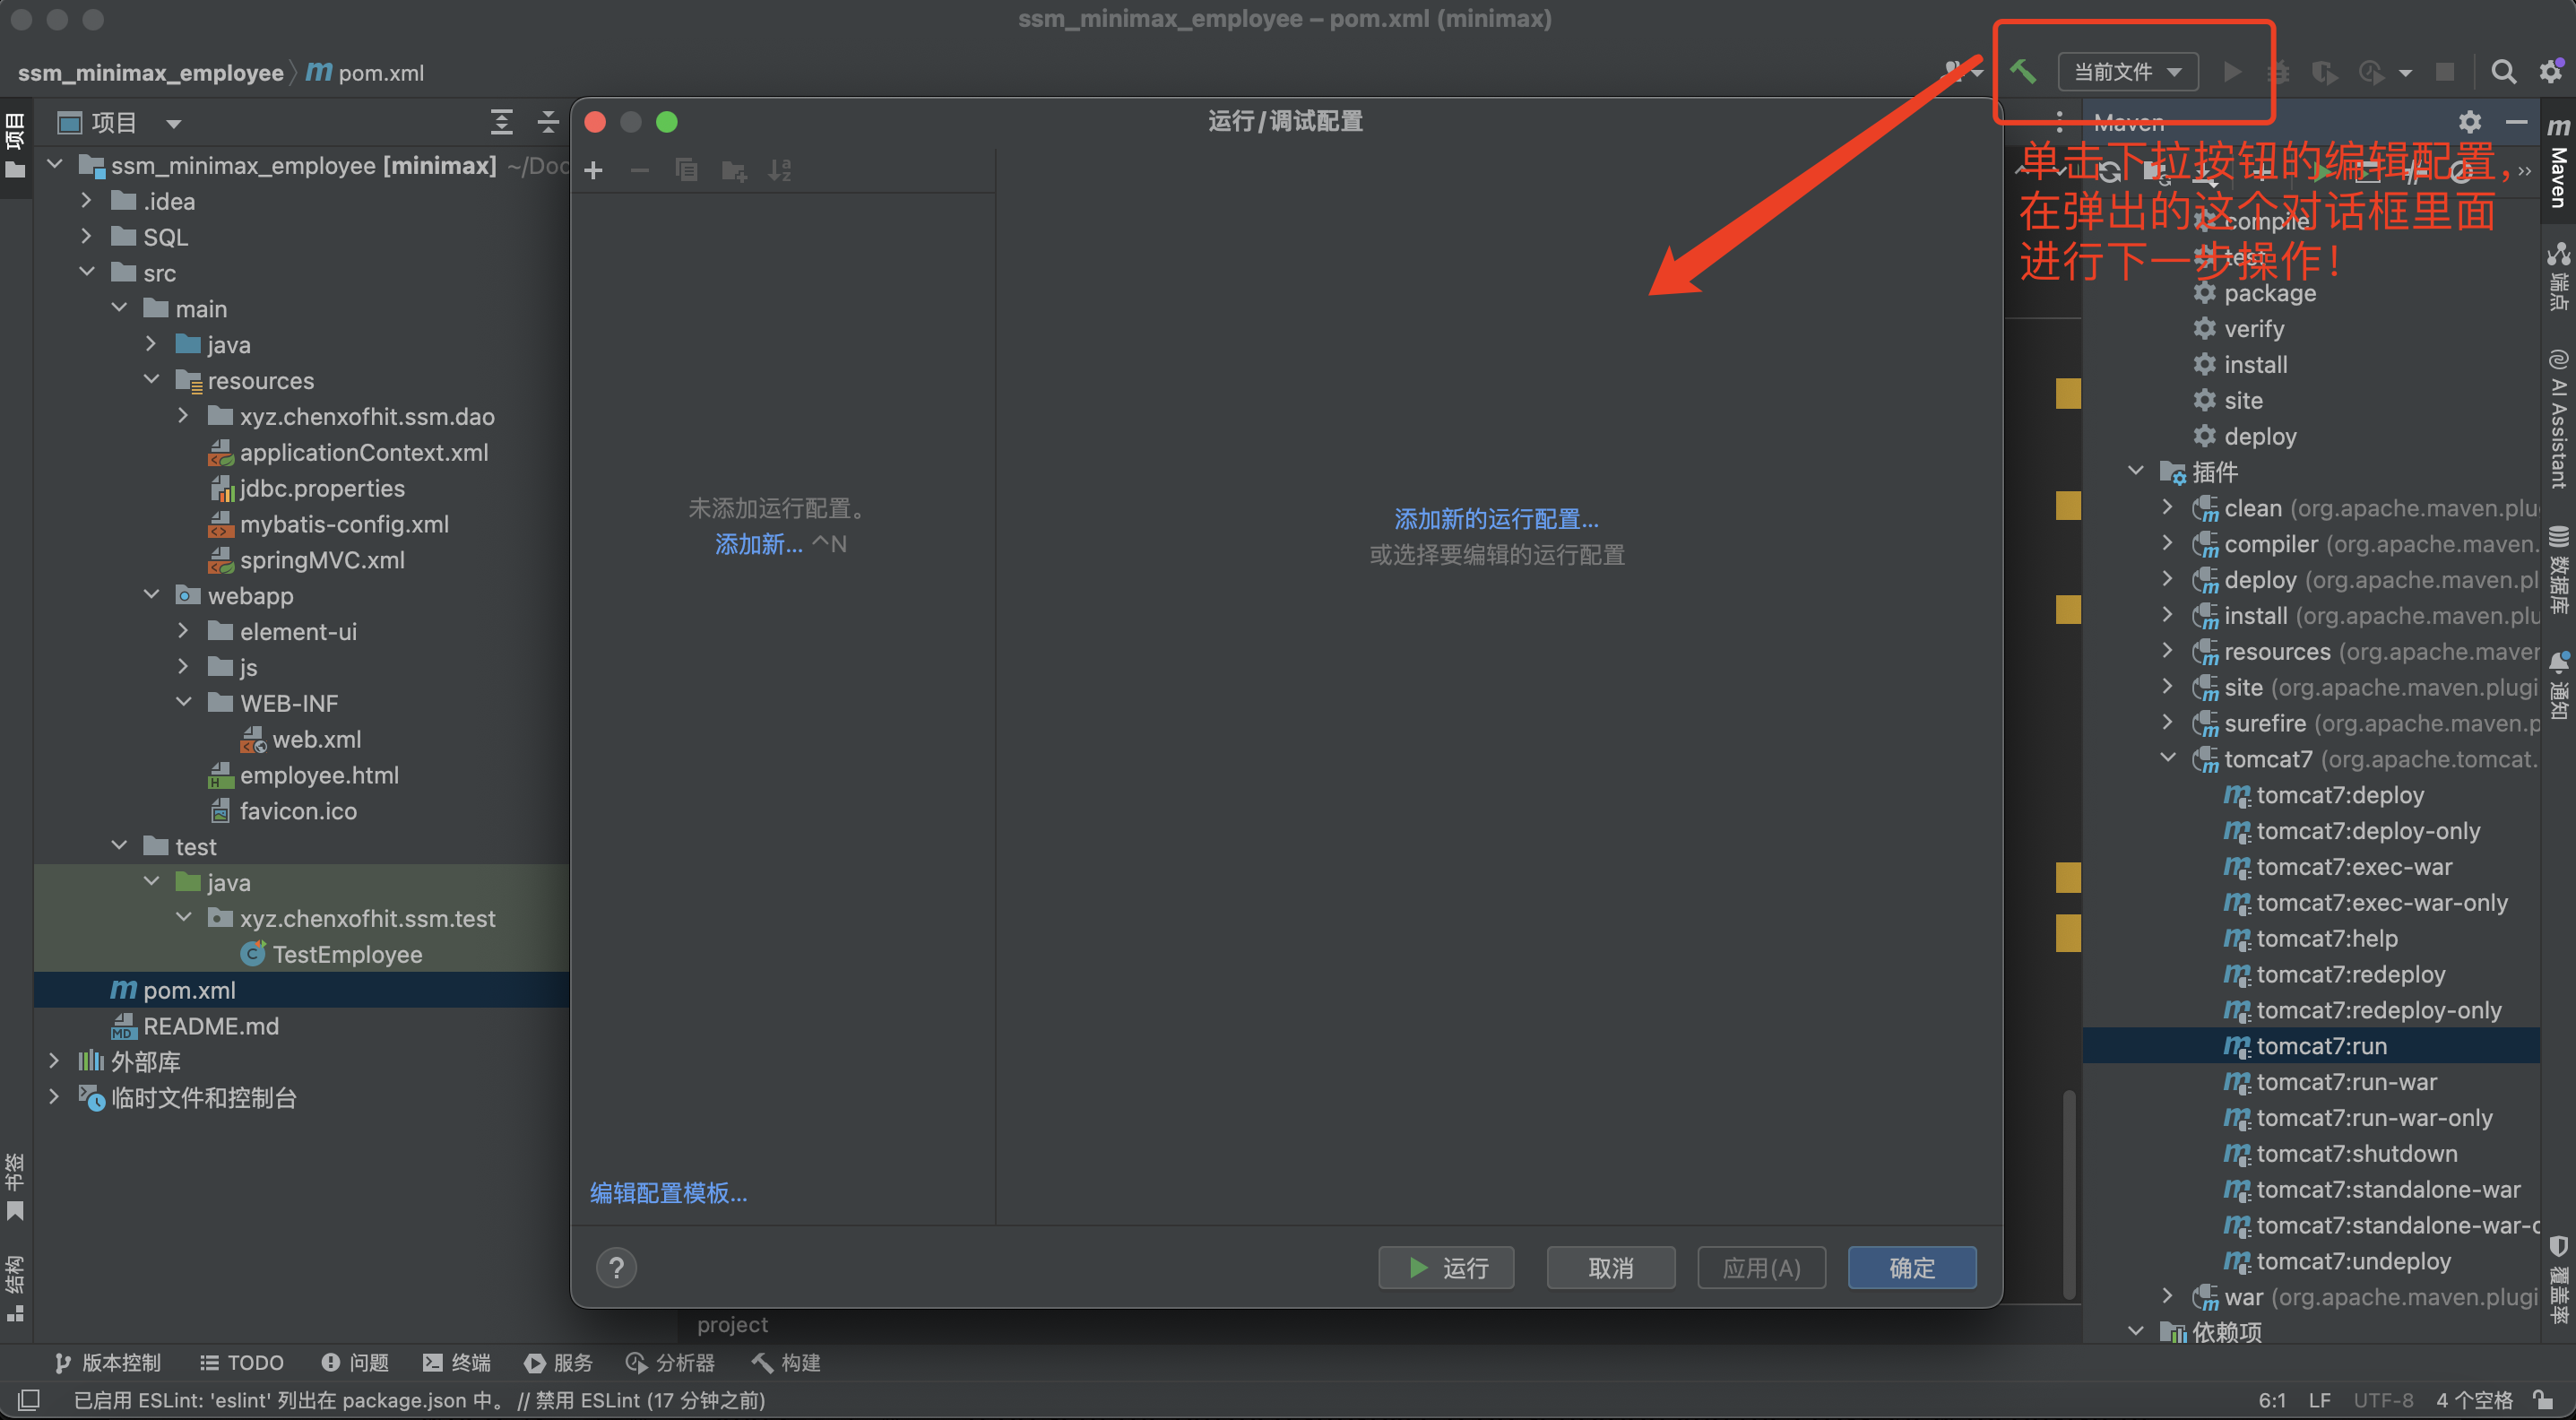The image size is (2576, 1420).
Task: Click the green build hammer icon
Action: 2023,72
